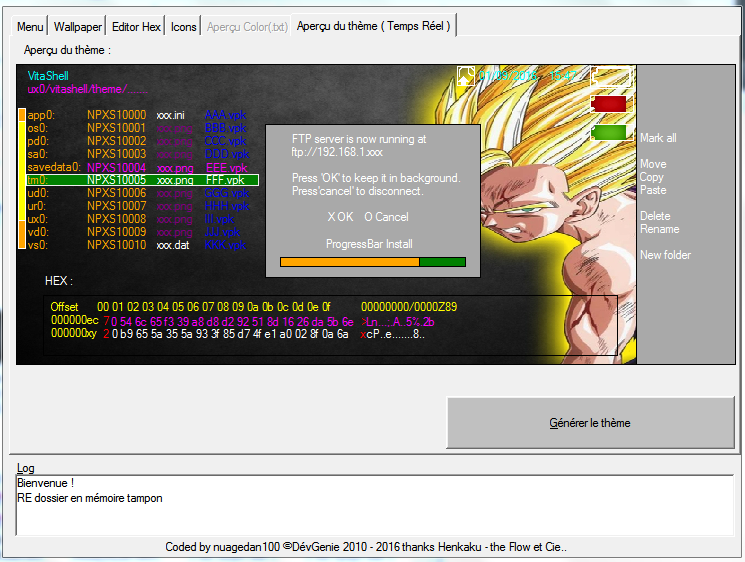The image size is (745, 562).
Task: Select the Aperçu Color(.txt) tab
Action: pyautogui.click(x=247, y=27)
